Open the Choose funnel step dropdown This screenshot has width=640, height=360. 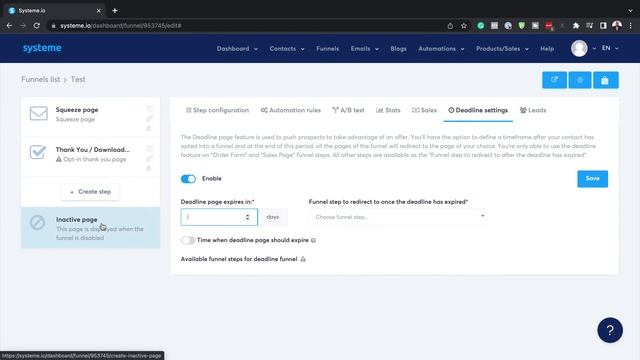[398, 217]
